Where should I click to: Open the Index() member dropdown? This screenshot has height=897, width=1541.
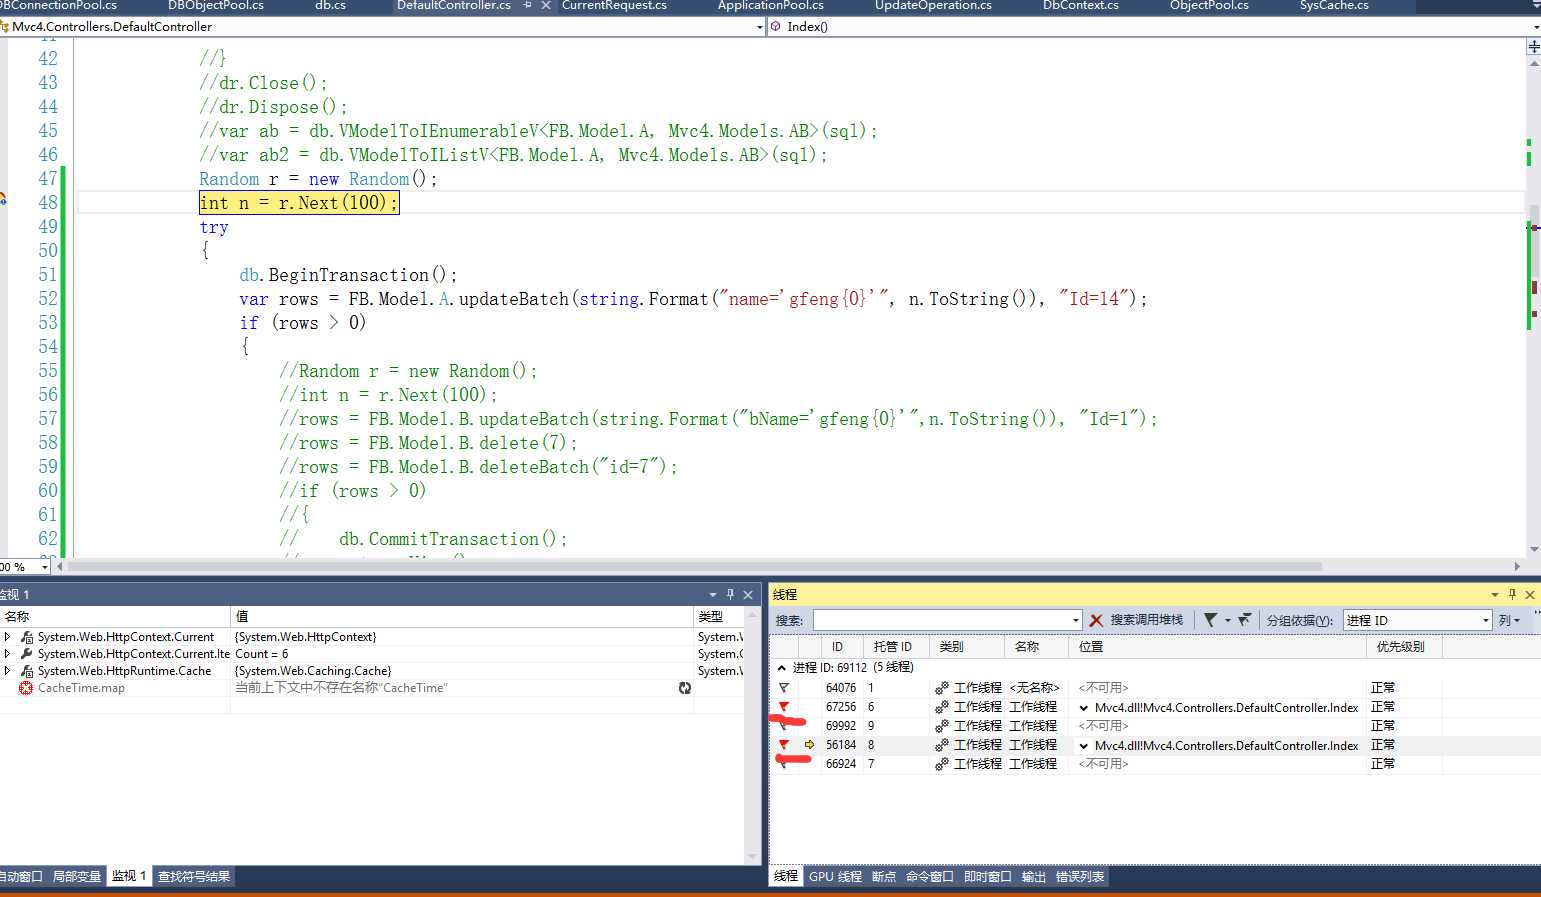(1536, 27)
